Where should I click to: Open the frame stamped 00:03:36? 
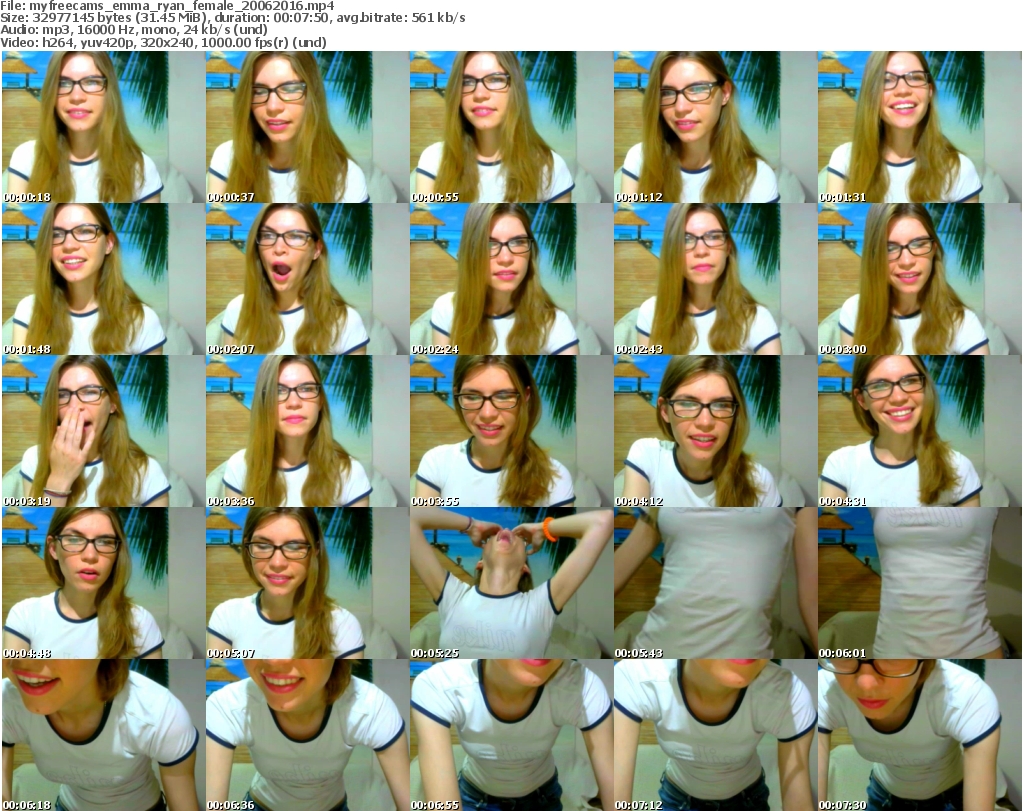[308, 431]
